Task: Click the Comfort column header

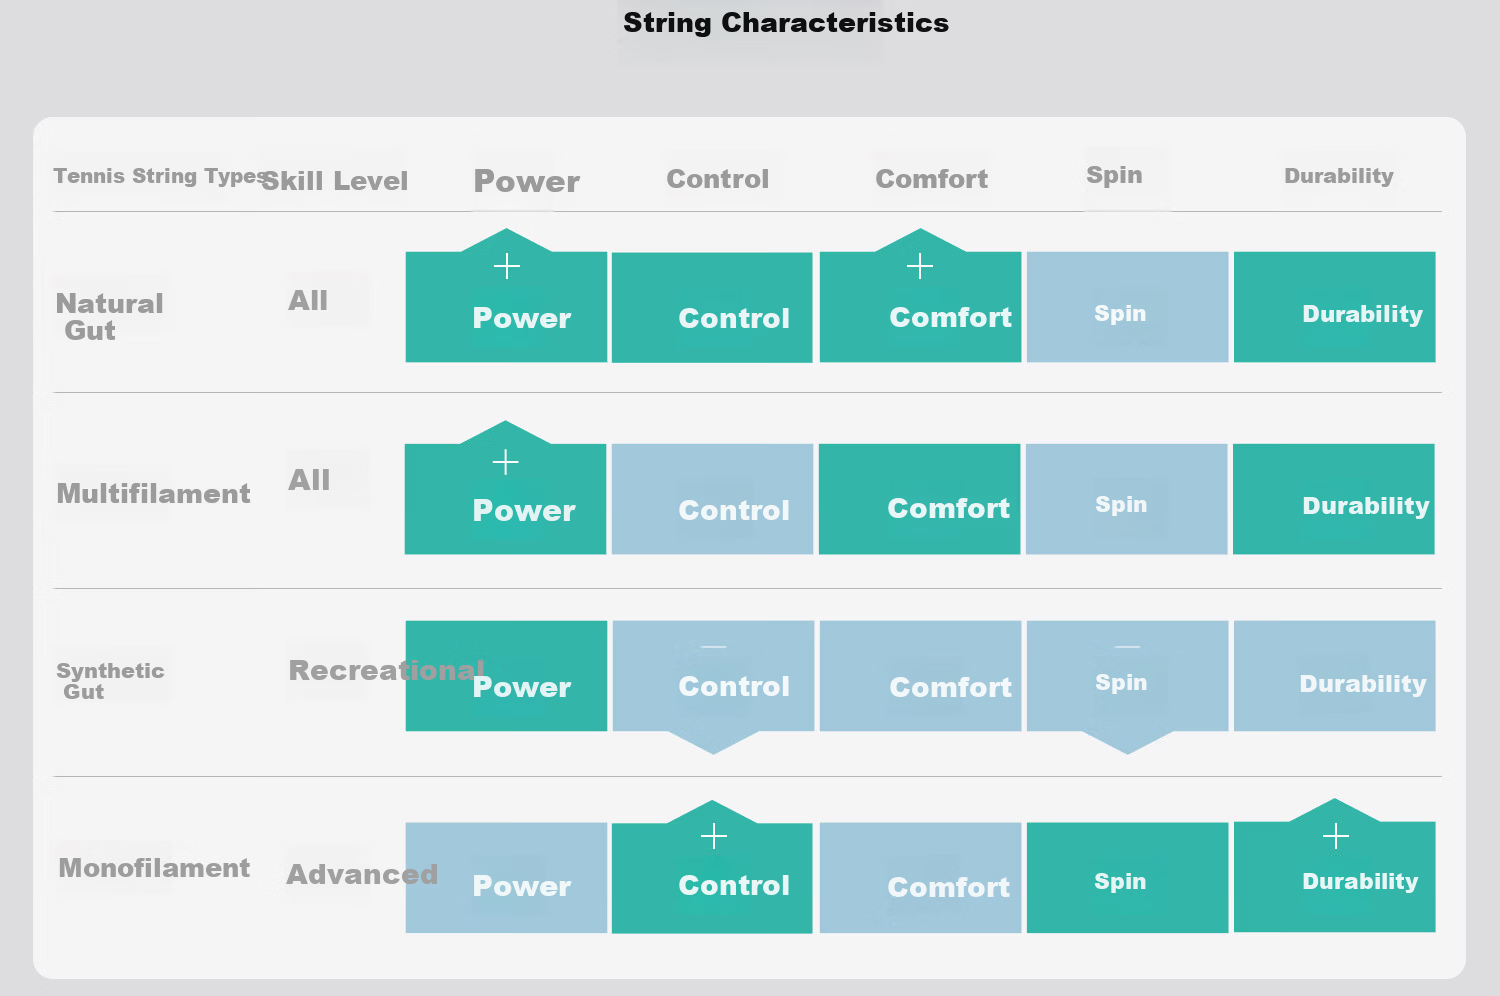Action: (x=932, y=179)
